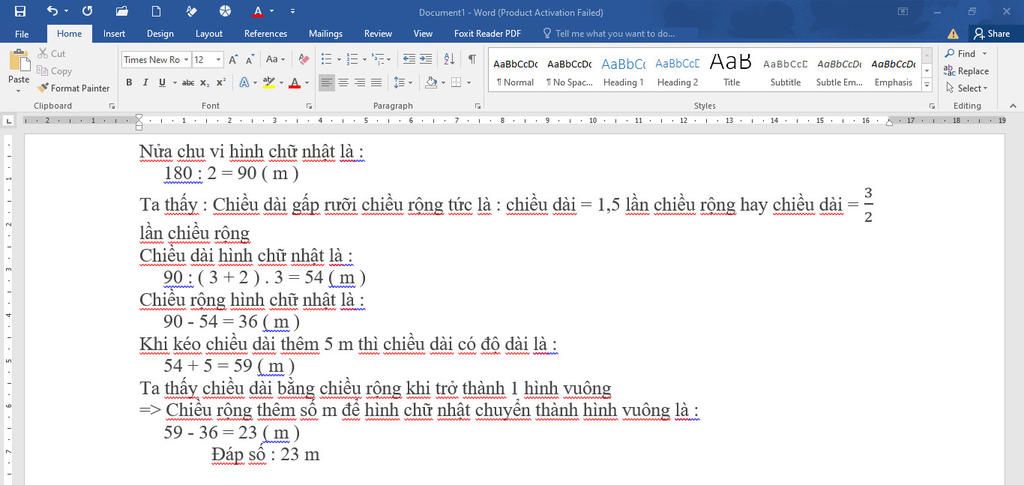1024x485 pixels.
Task: Switch to the References tab
Action: coord(266,34)
